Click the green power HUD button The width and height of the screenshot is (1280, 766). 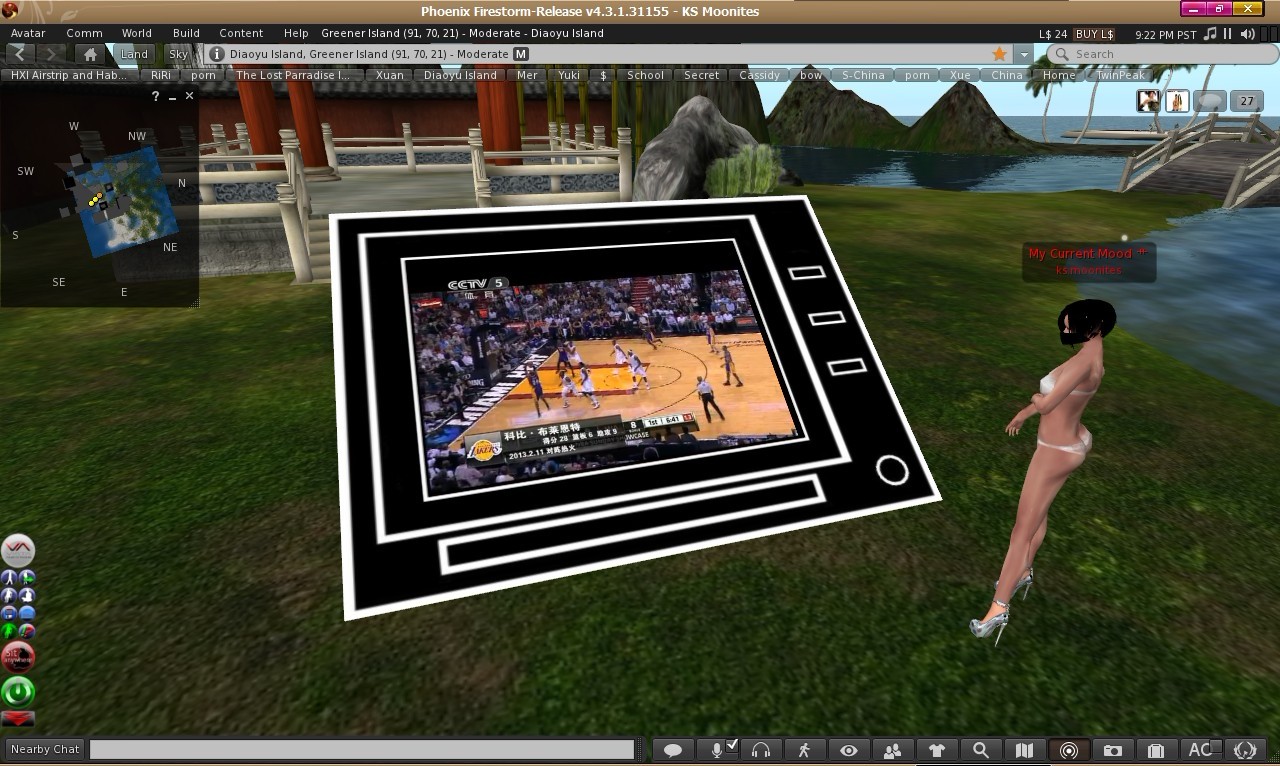[x=18, y=691]
